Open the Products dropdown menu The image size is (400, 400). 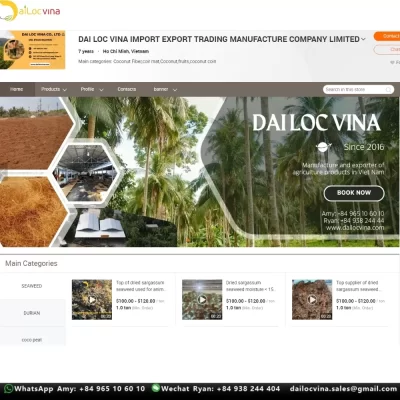coord(54,89)
